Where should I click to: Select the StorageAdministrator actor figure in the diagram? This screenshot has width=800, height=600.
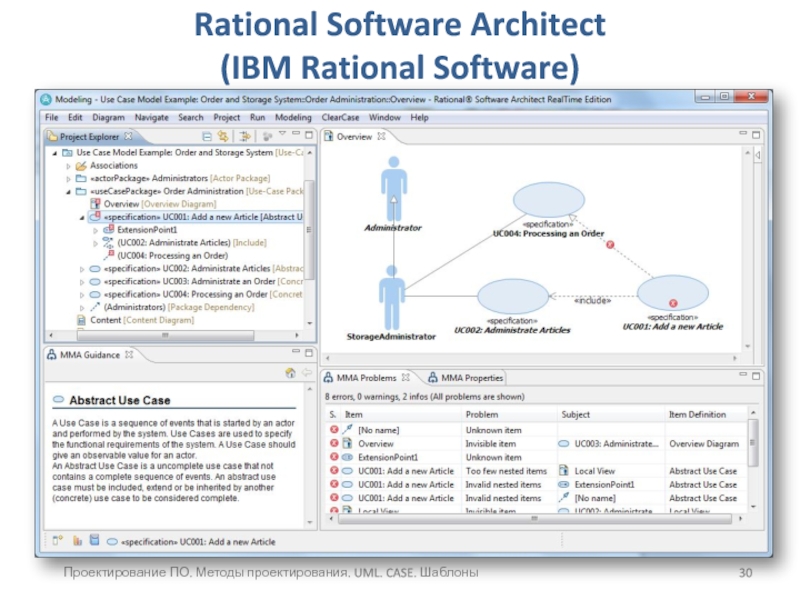[392, 297]
